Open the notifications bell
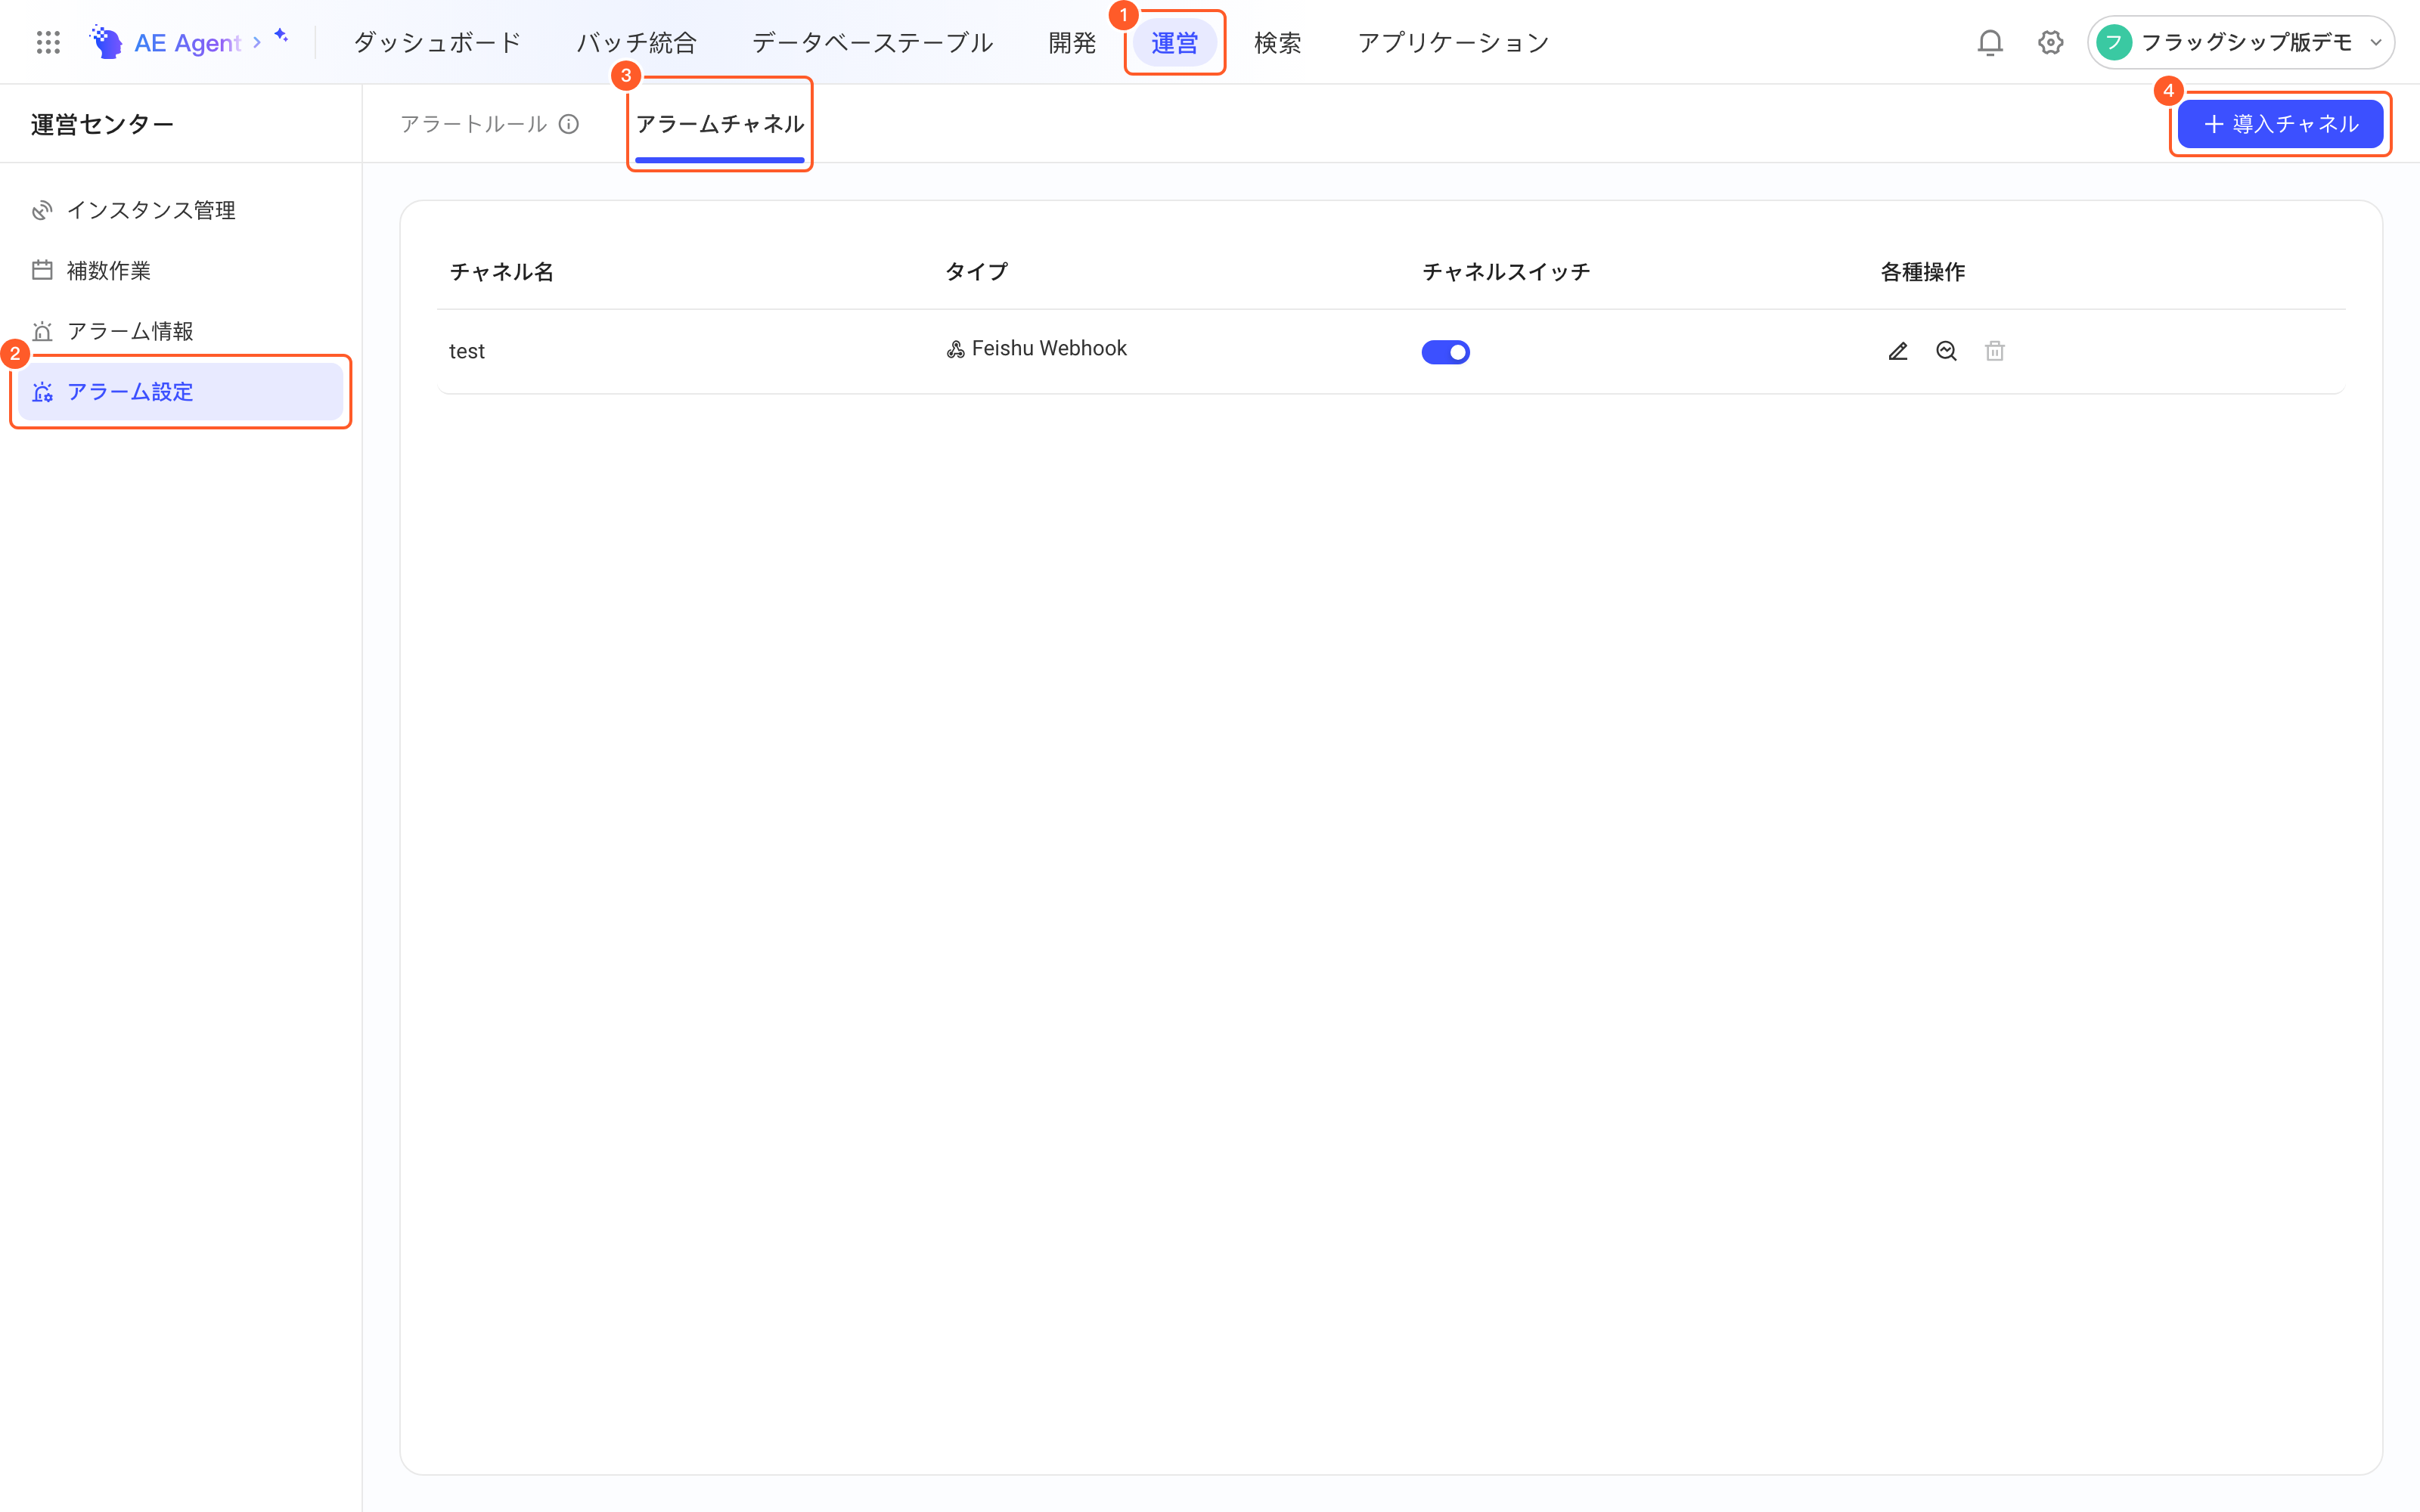The image size is (2420, 1512). click(1990, 42)
